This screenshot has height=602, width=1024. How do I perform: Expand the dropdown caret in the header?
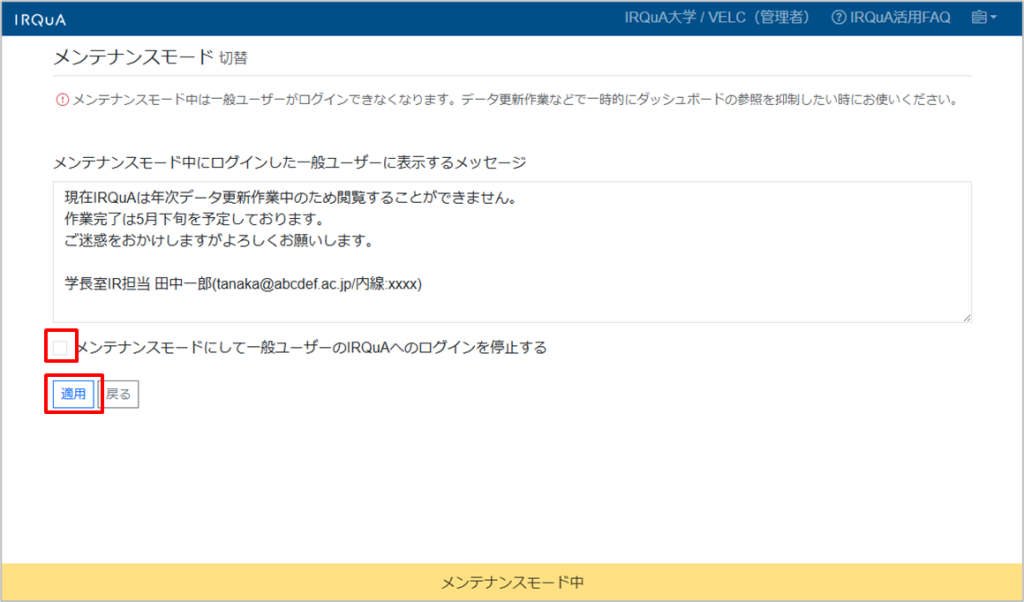(993, 18)
